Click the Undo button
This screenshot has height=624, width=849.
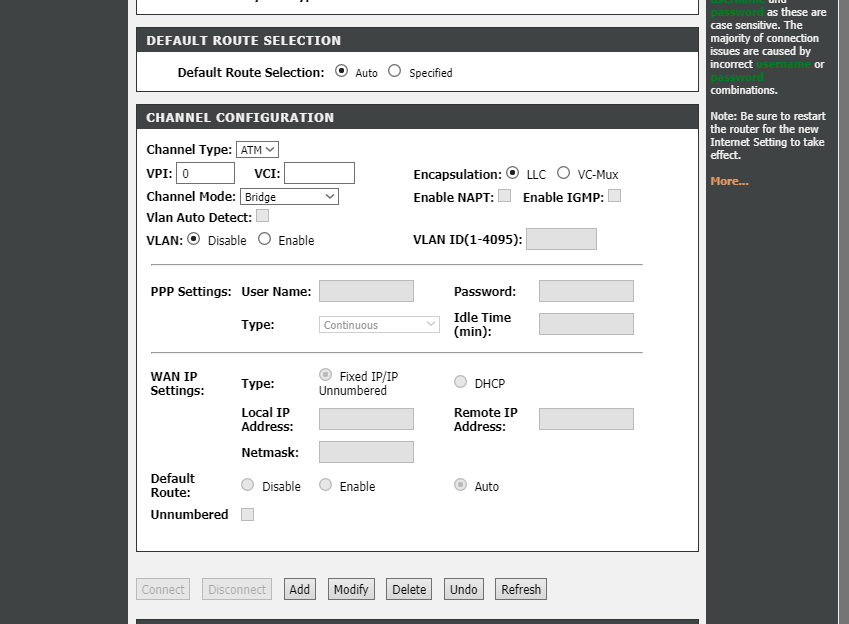click(464, 590)
